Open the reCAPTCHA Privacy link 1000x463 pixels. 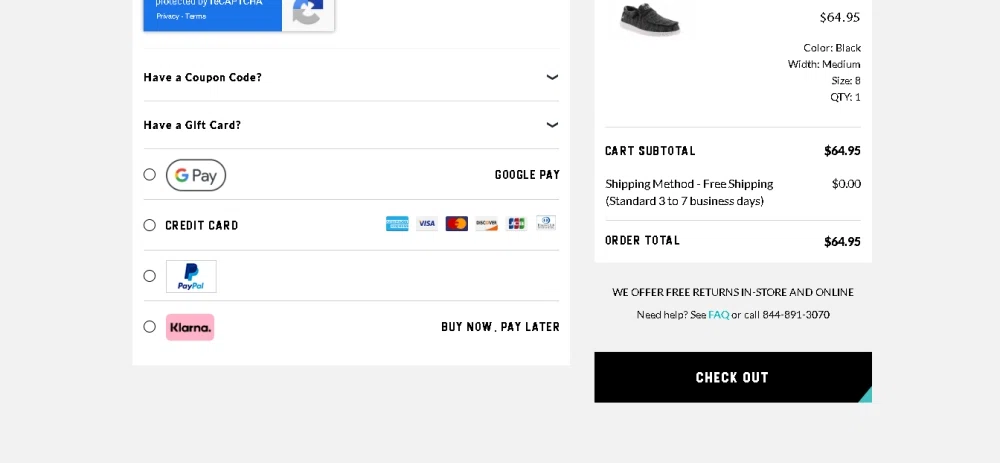click(167, 16)
